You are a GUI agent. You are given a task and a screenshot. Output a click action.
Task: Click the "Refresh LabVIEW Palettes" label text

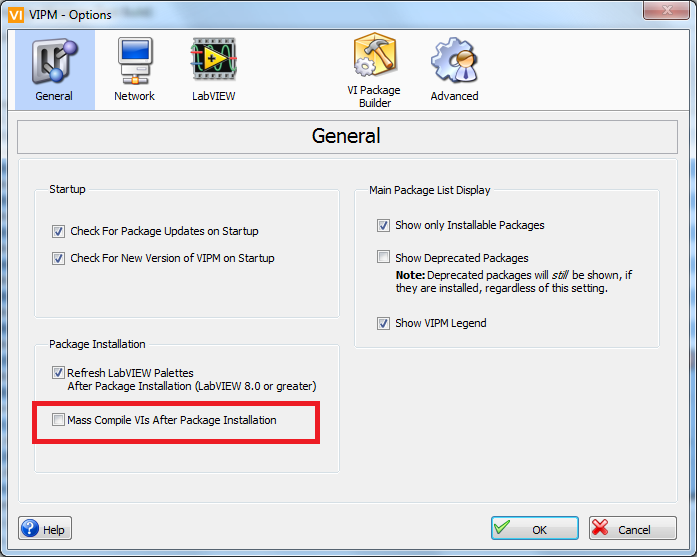click(x=130, y=373)
